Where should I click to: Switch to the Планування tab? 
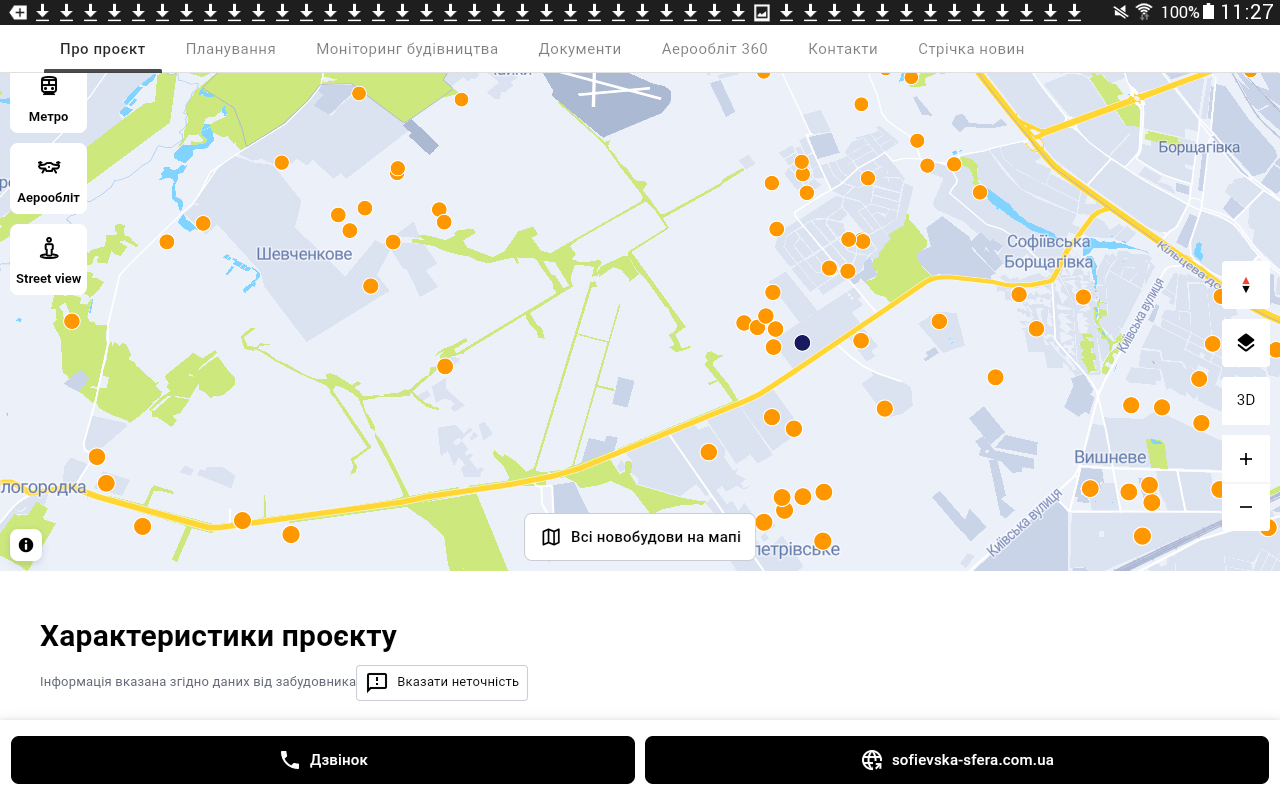tap(230, 49)
